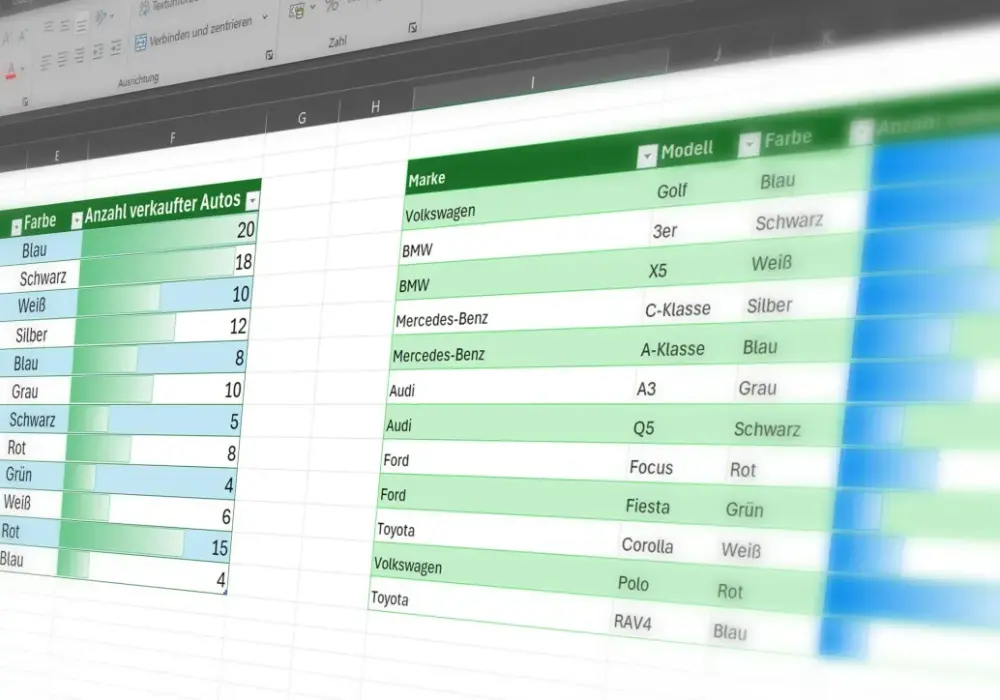The width and height of the screenshot is (1000, 700).
Task: Select the cell with value 18
Action: coord(167,265)
